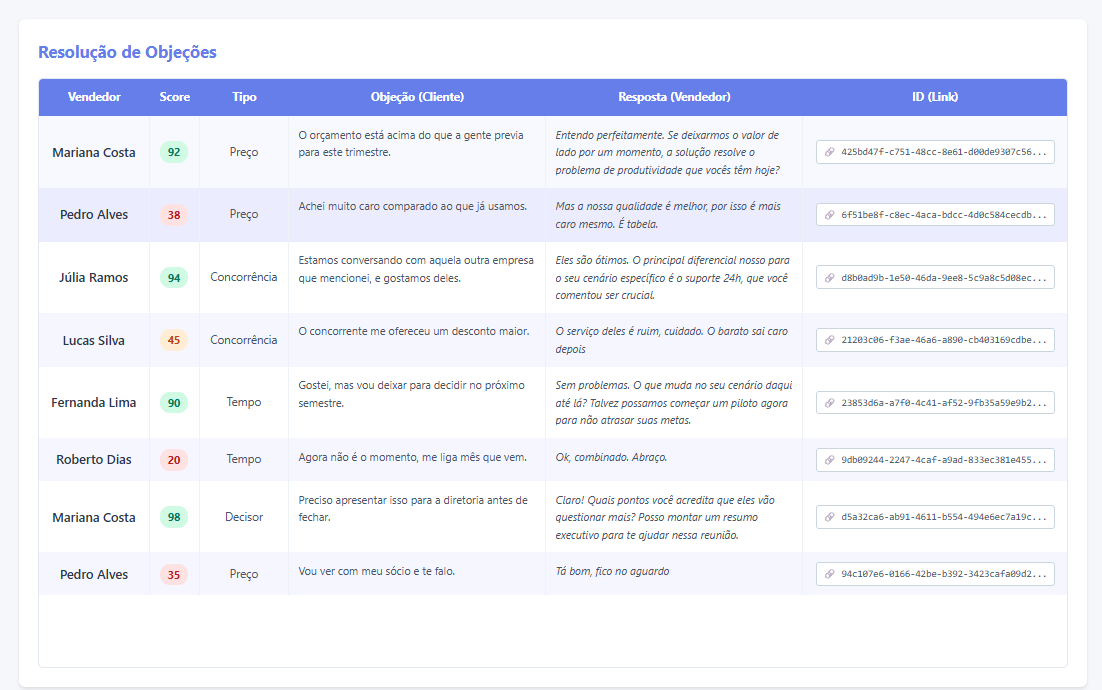Click link icon beside ID 6f51be8f
This screenshot has height=690, width=1102.
(829, 215)
